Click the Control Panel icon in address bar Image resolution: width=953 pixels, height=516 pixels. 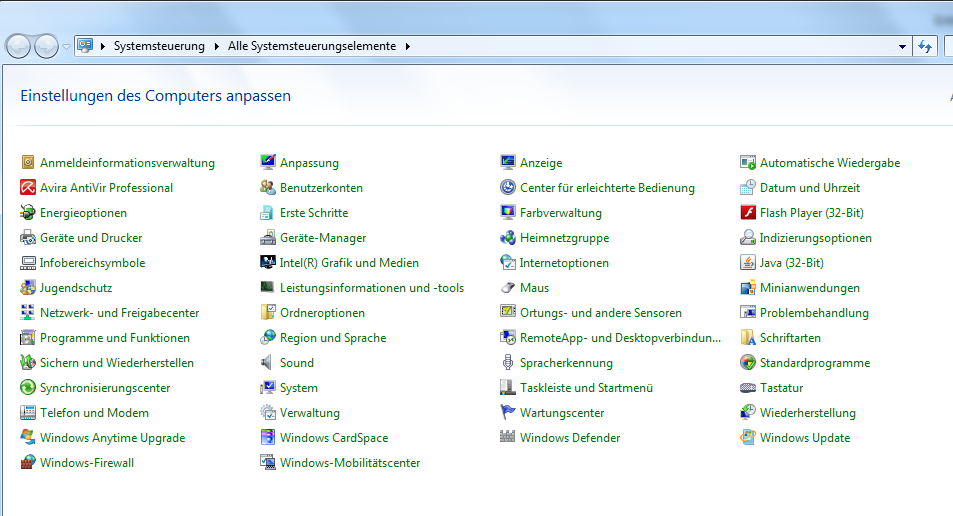click(x=85, y=46)
